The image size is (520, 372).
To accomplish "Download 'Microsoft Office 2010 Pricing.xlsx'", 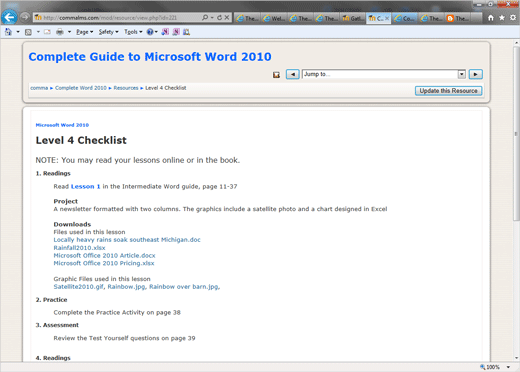I will [x=104, y=263].
